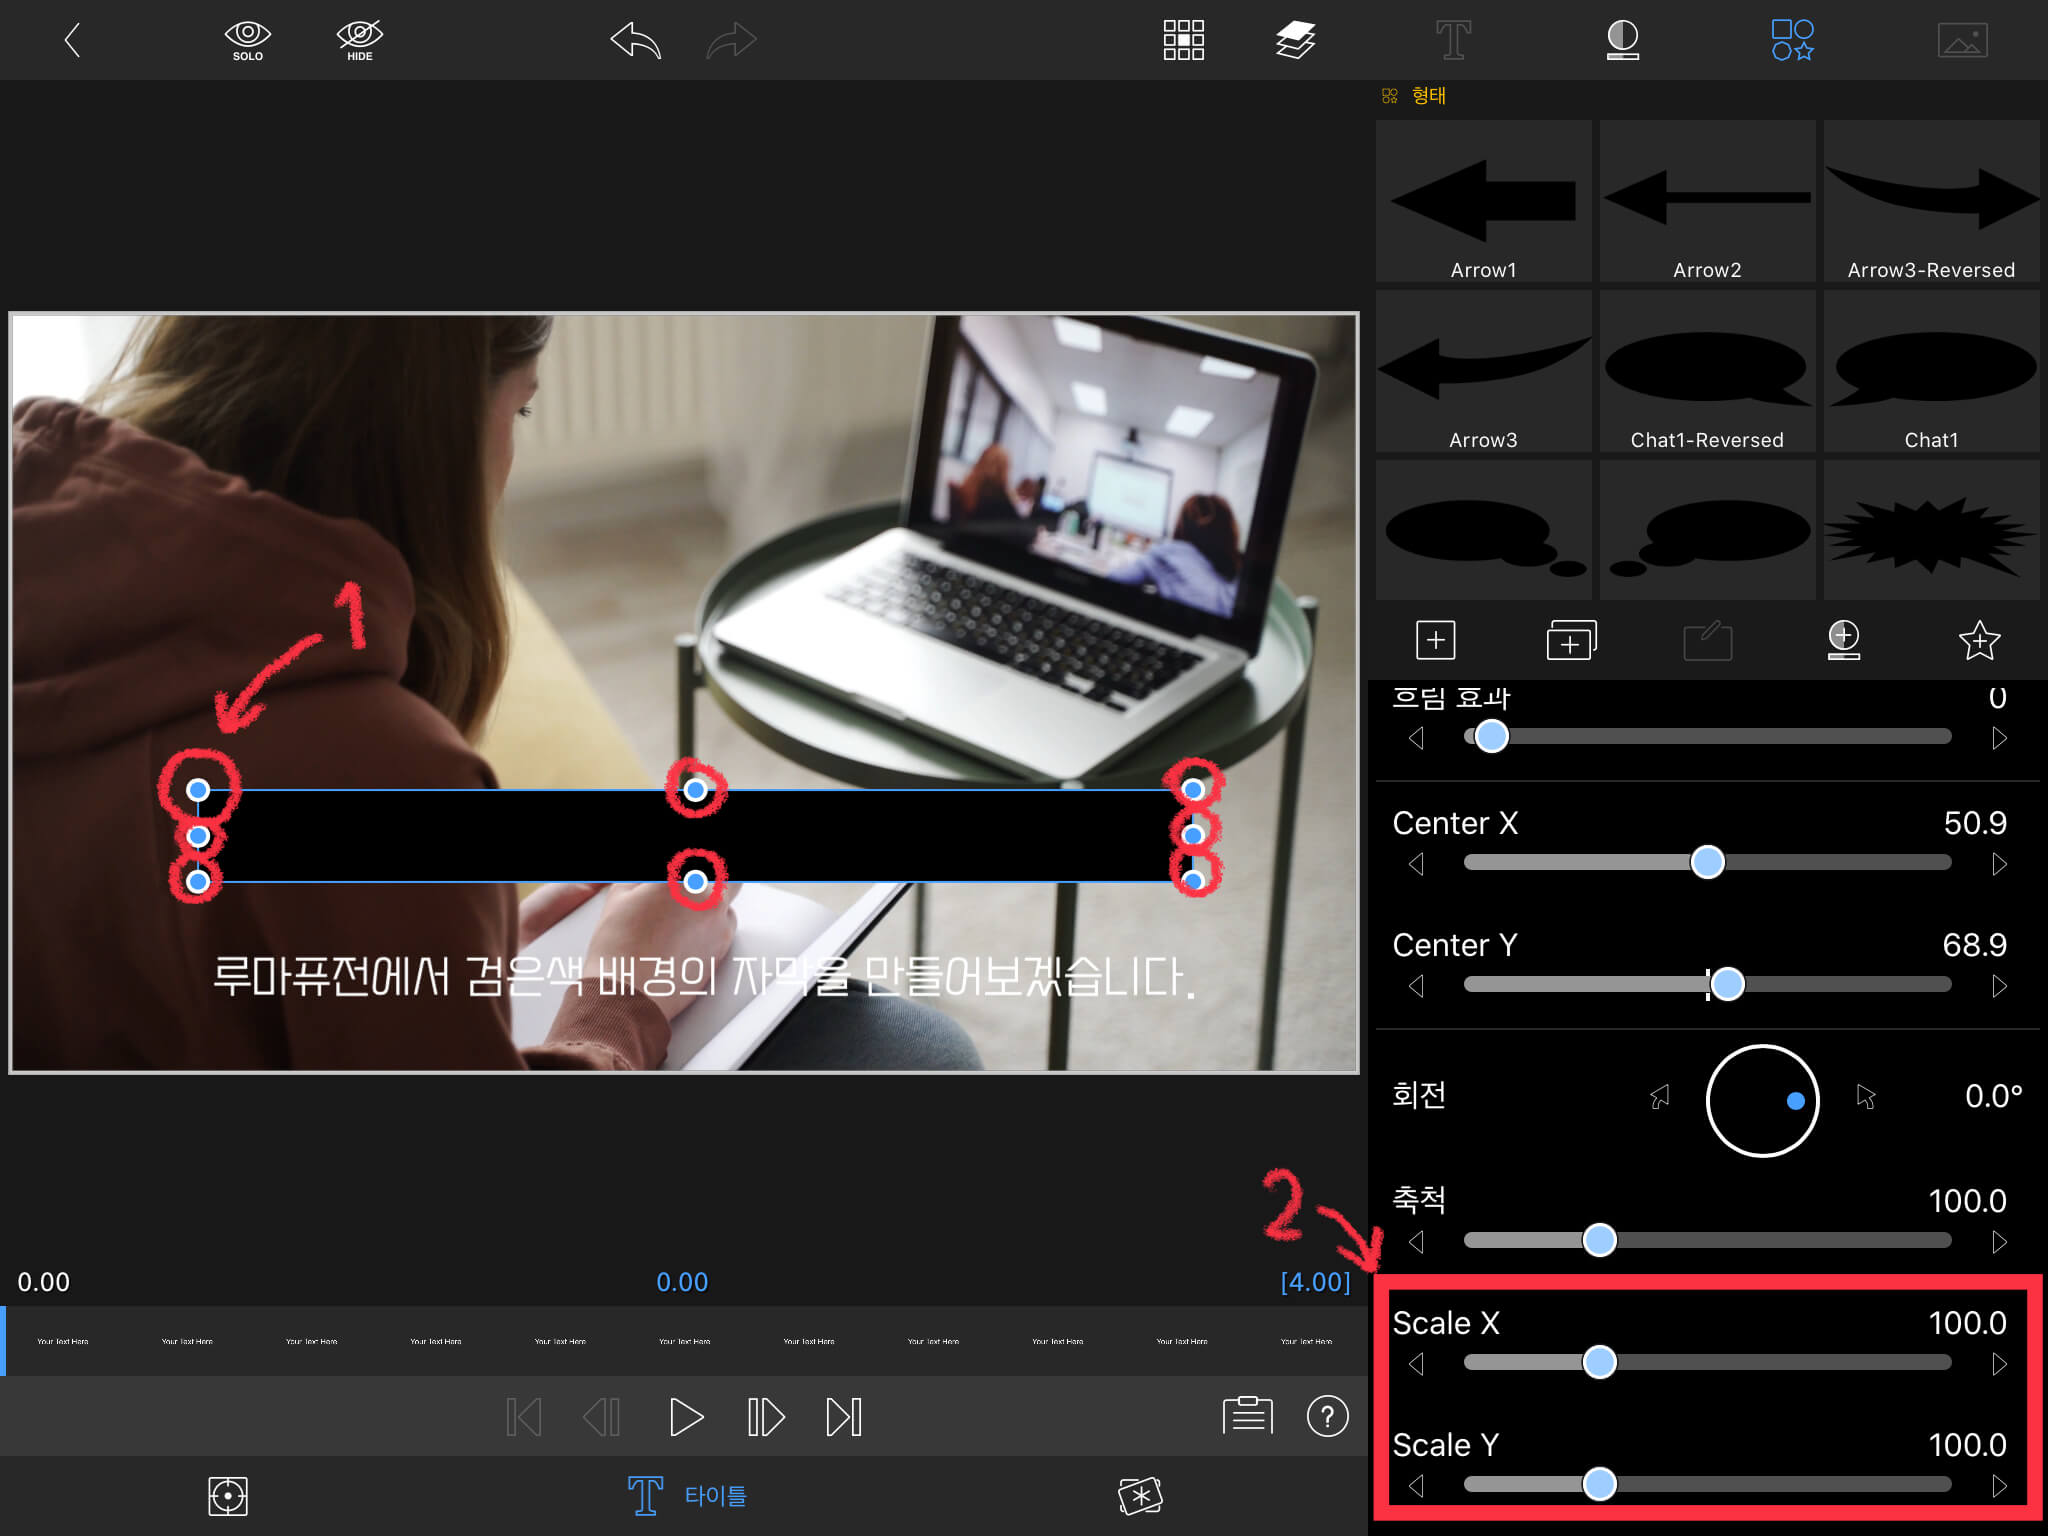Image resolution: width=2048 pixels, height=1536 pixels.
Task: Open the contrast style tab icon
Action: click(x=1622, y=41)
